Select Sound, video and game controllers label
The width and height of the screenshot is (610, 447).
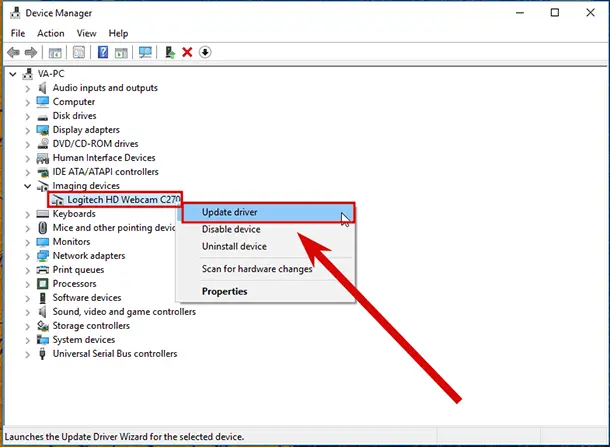coord(124,312)
